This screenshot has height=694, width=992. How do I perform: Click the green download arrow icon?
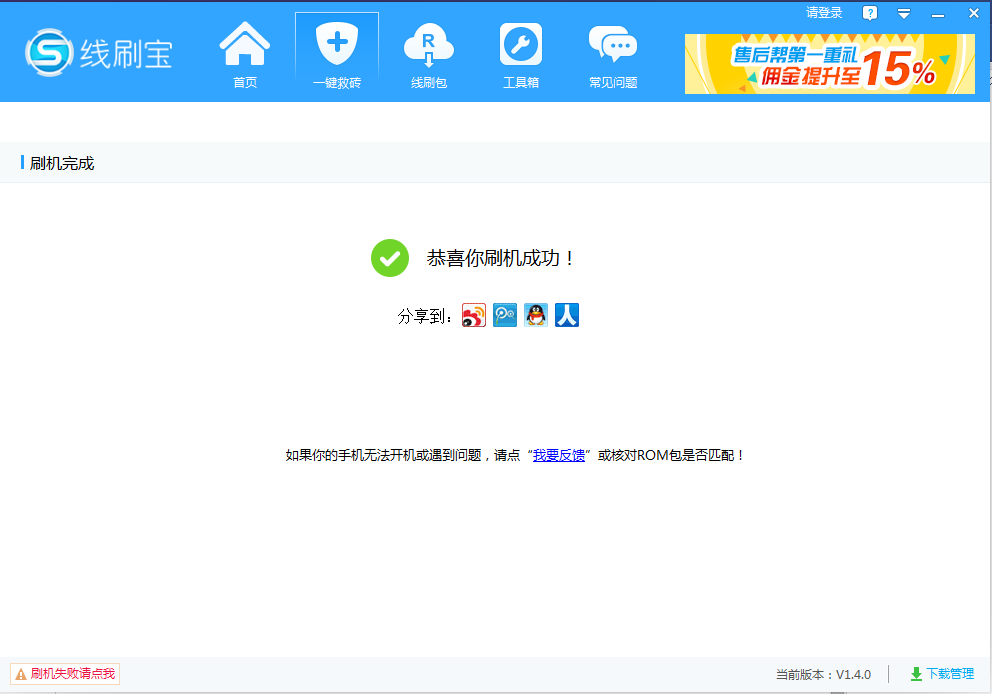pos(916,674)
